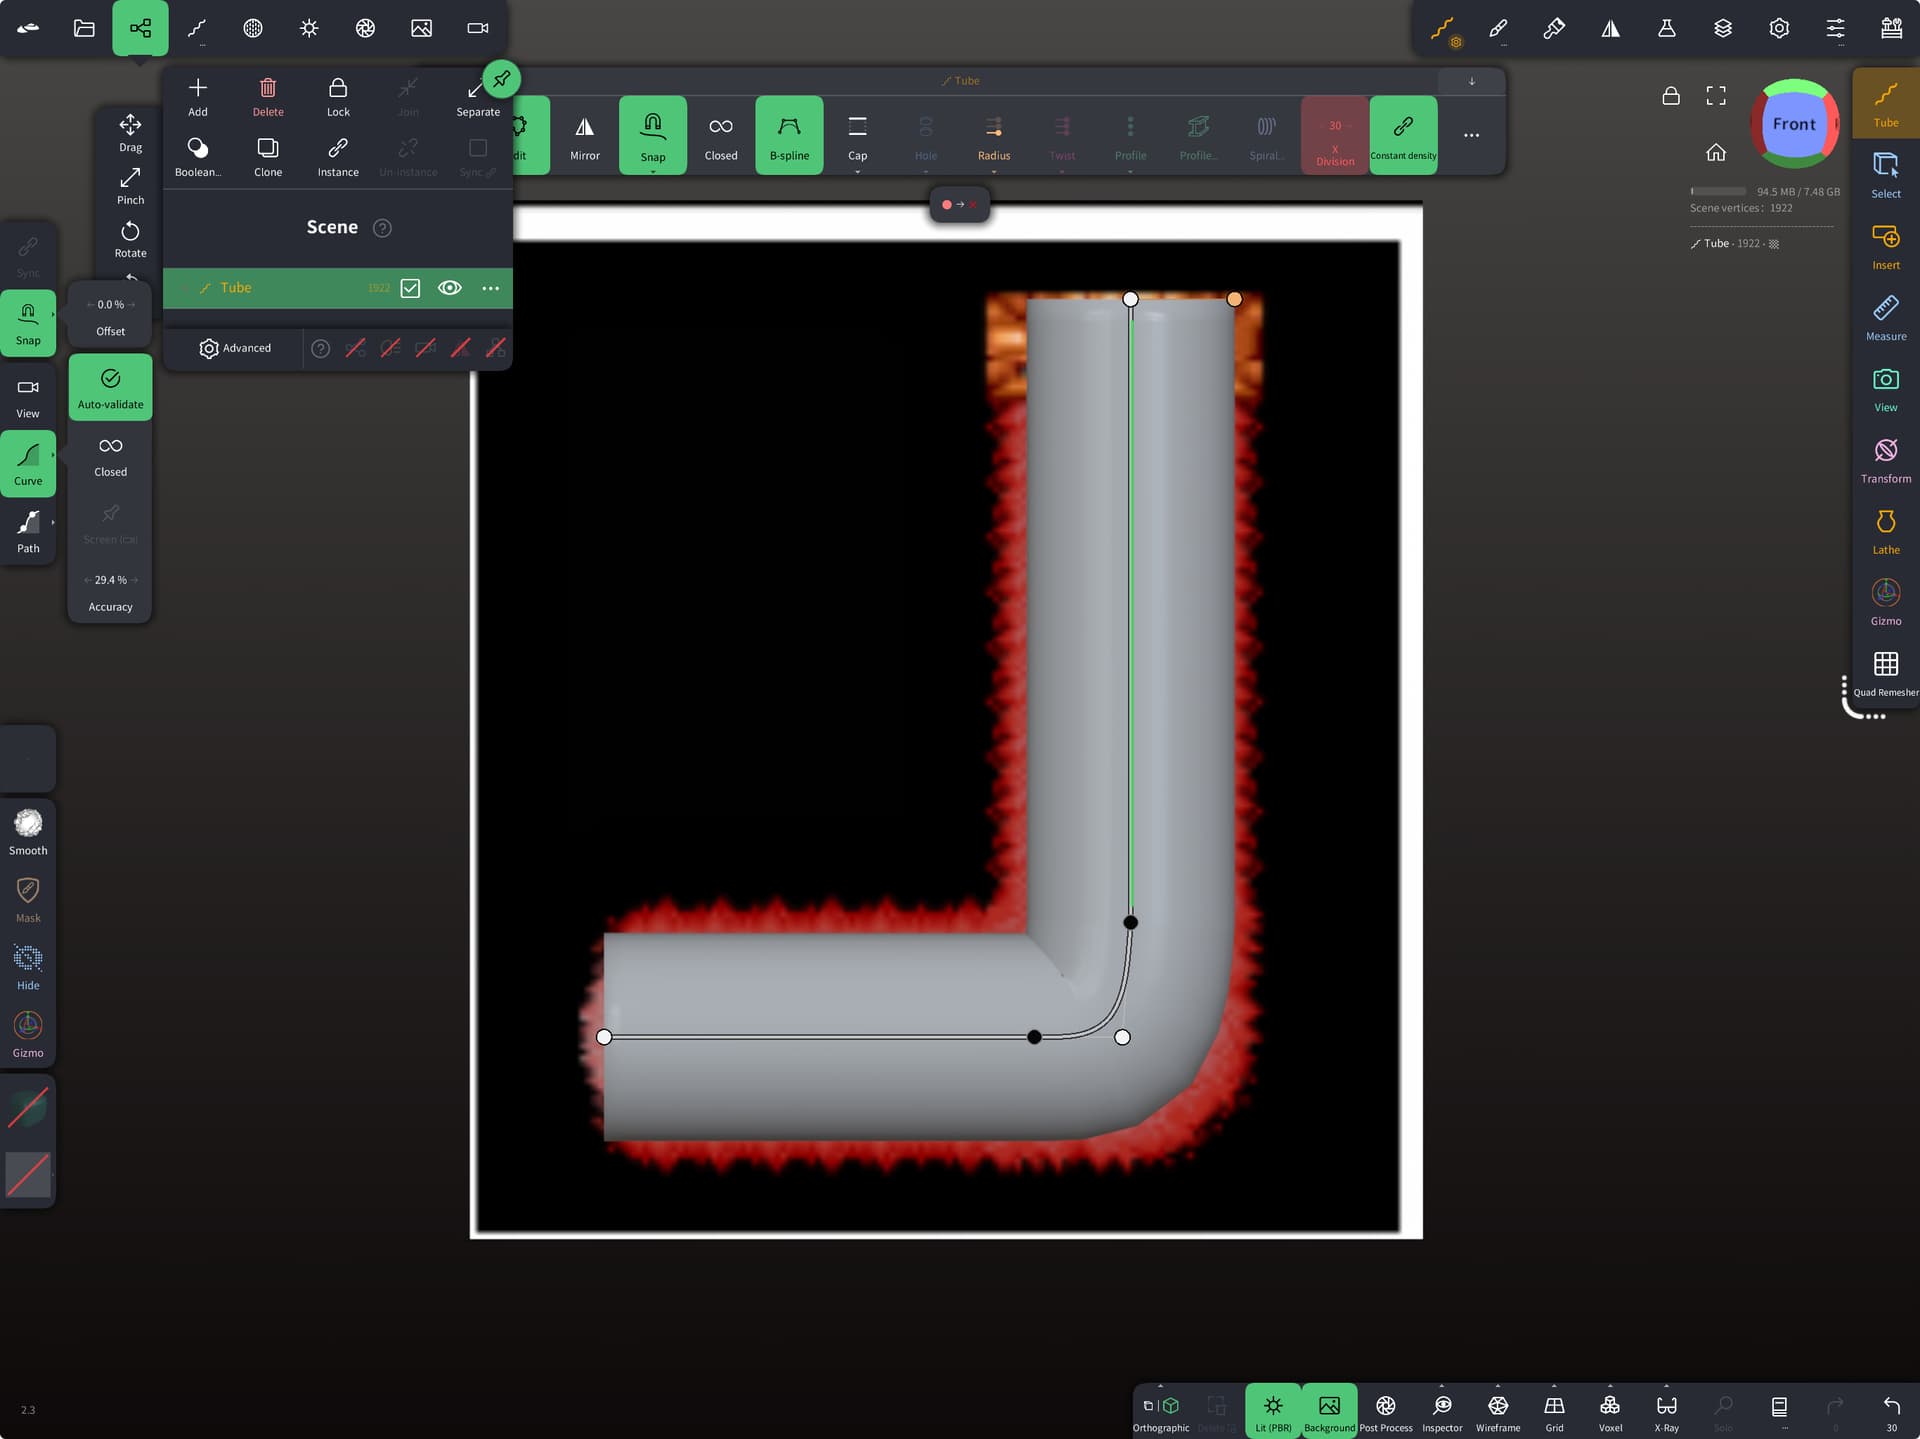Open the Quad Remesher tool
The width and height of the screenshot is (1920, 1439).
coord(1885,672)
